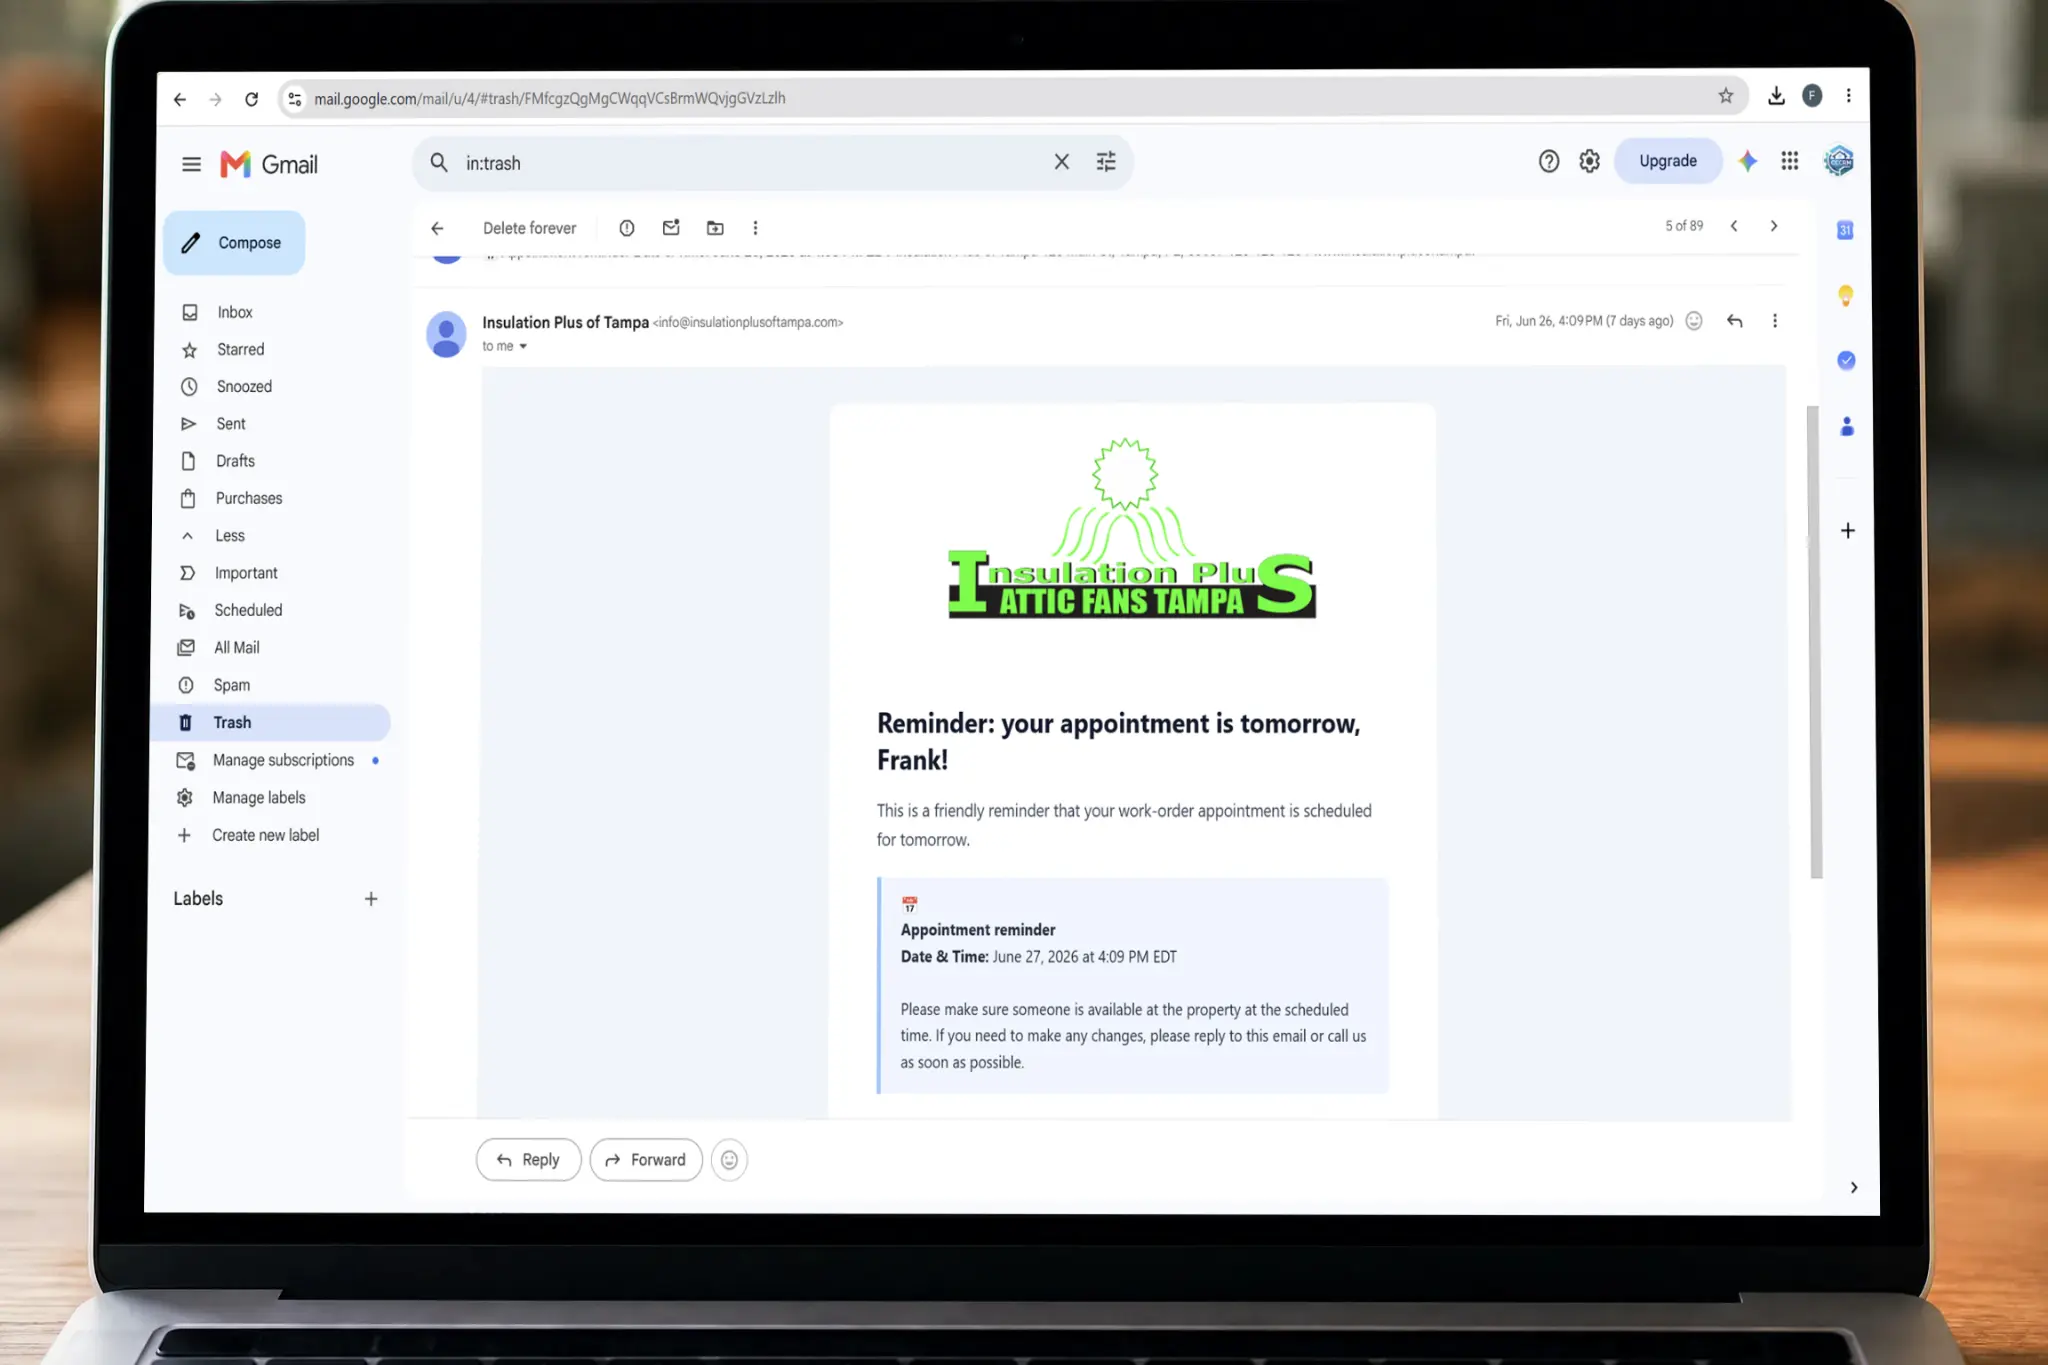
Task: Clear the in:trash search query
Action: [1061, 162]
